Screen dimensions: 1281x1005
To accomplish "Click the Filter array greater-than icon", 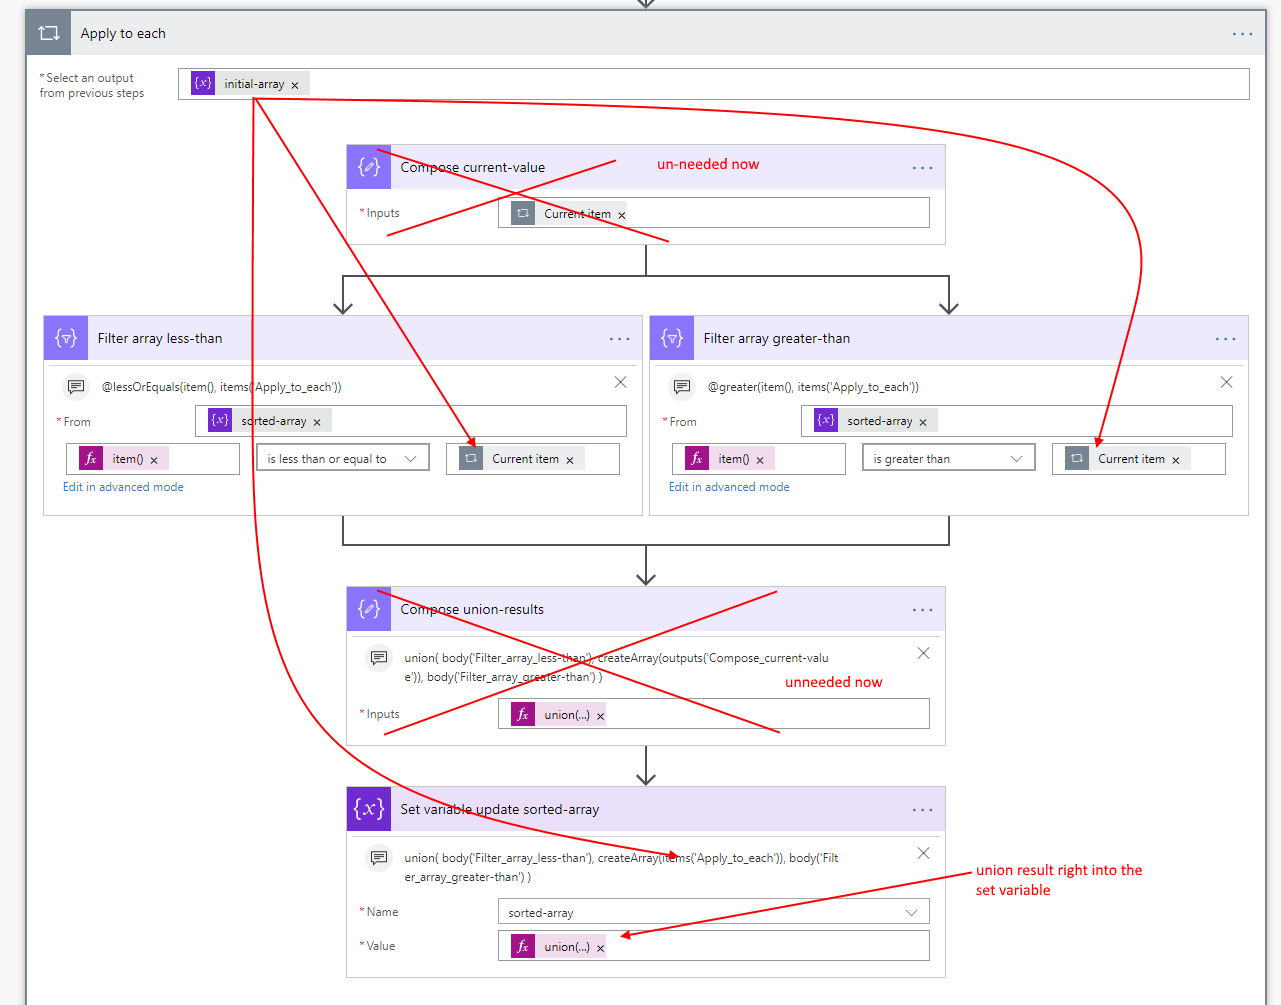I will (672, 338).
